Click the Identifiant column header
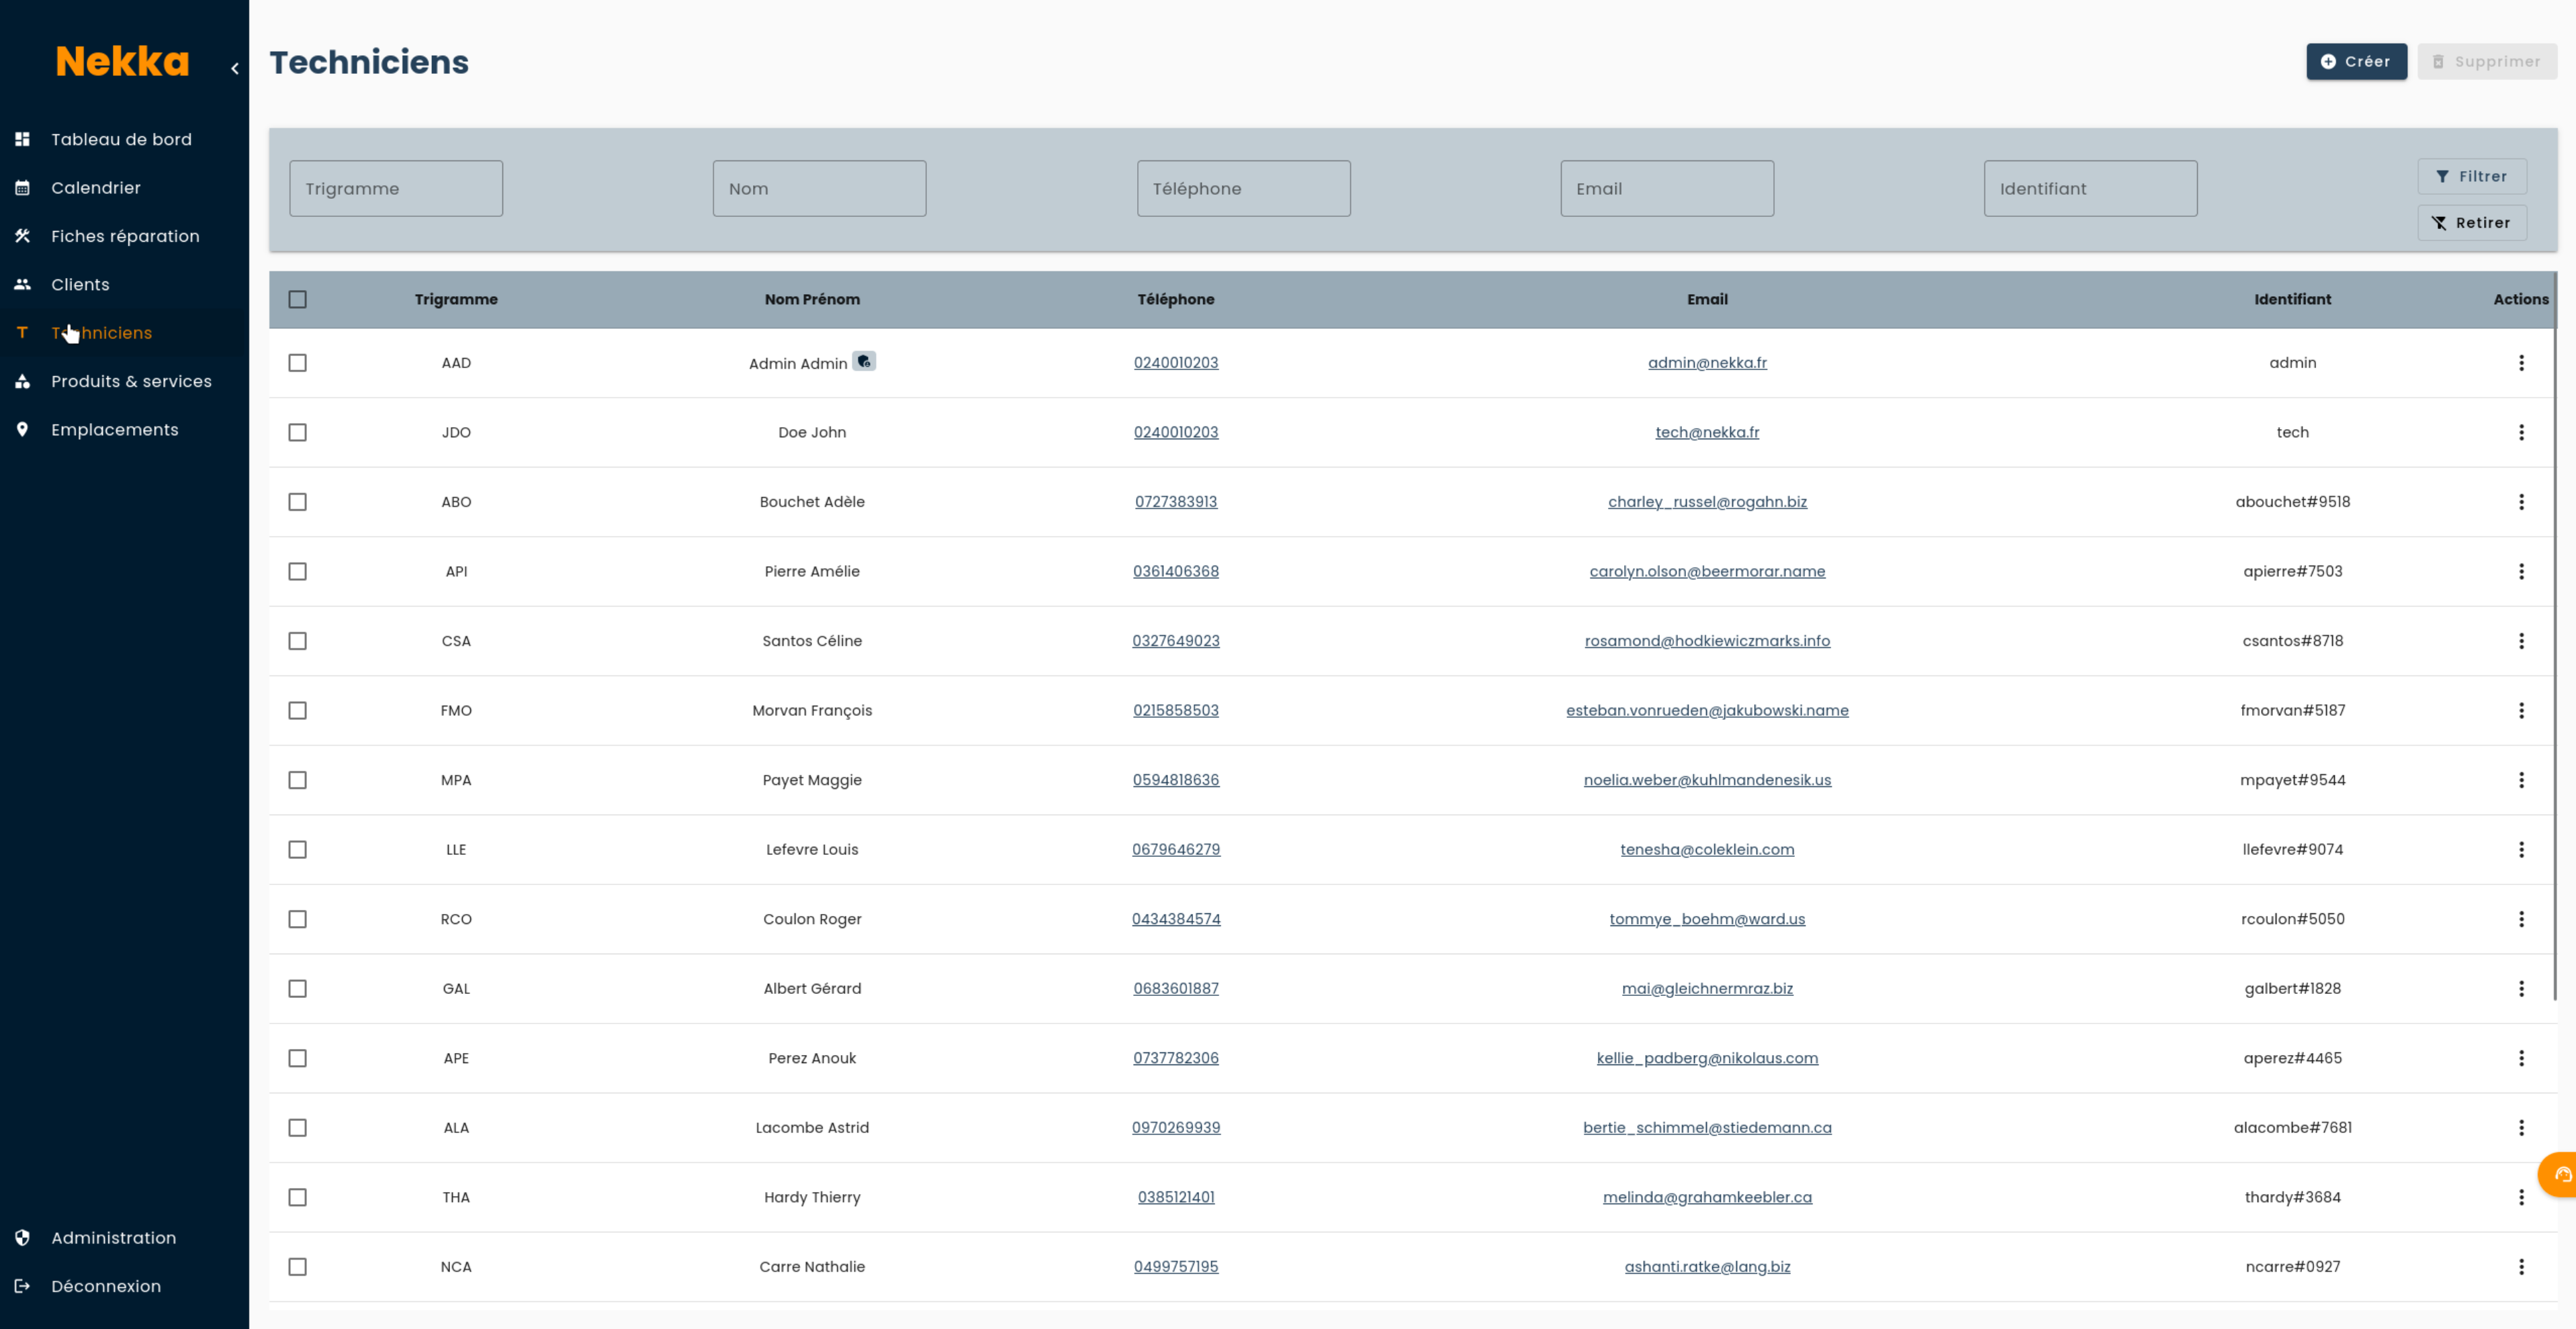Viewport: 2576px width, 1329px height. pos(2292,299)
